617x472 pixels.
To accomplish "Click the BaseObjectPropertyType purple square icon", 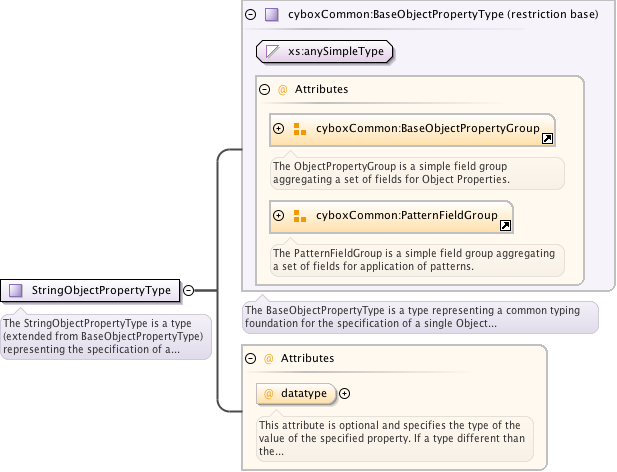I will coord(272,15).
